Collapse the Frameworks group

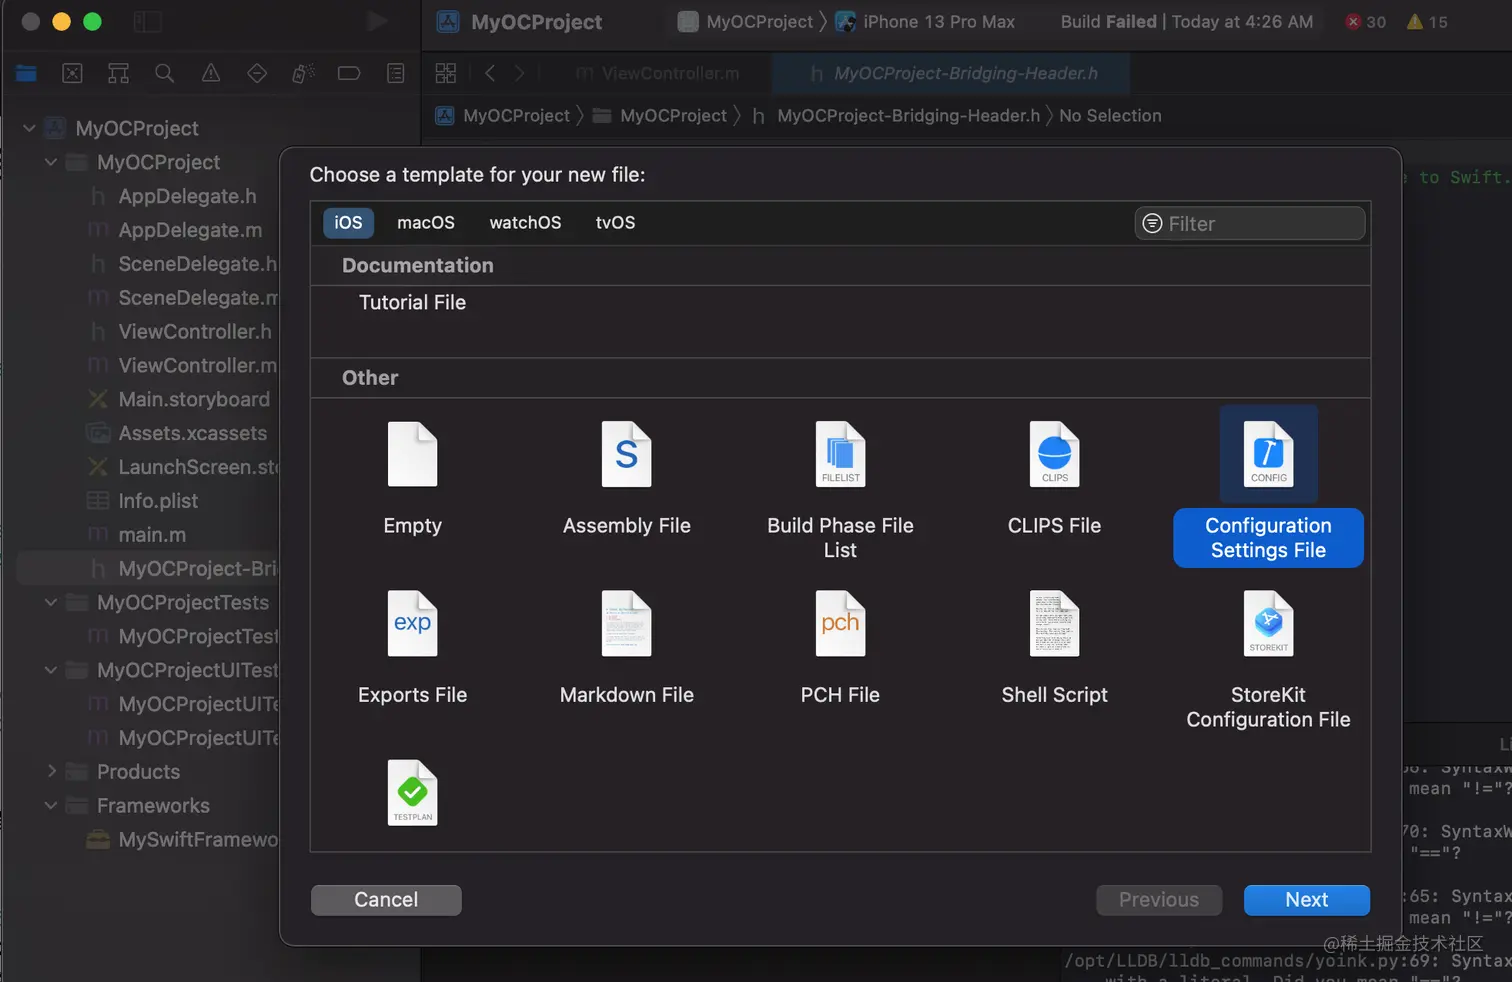point(51,805)
